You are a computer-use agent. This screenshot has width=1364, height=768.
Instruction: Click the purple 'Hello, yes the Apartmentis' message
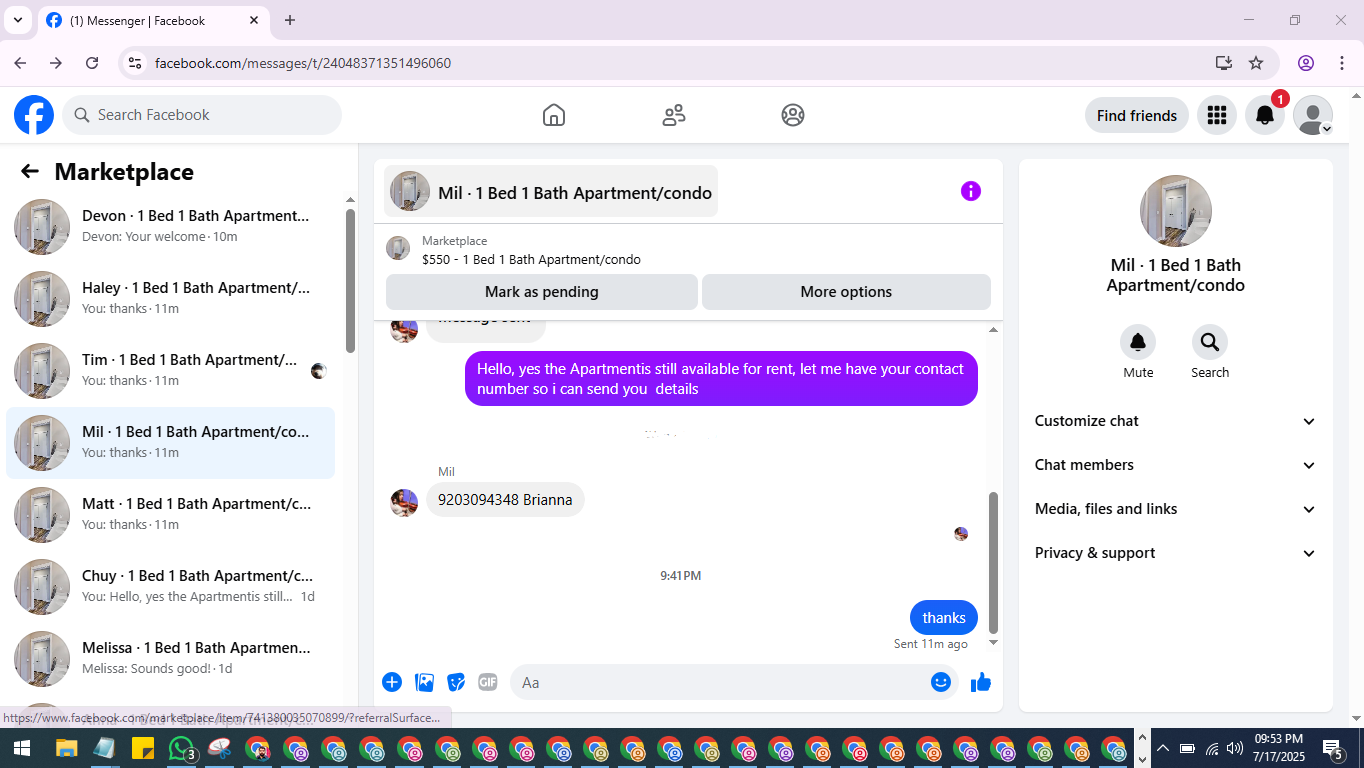coord(721,379)
